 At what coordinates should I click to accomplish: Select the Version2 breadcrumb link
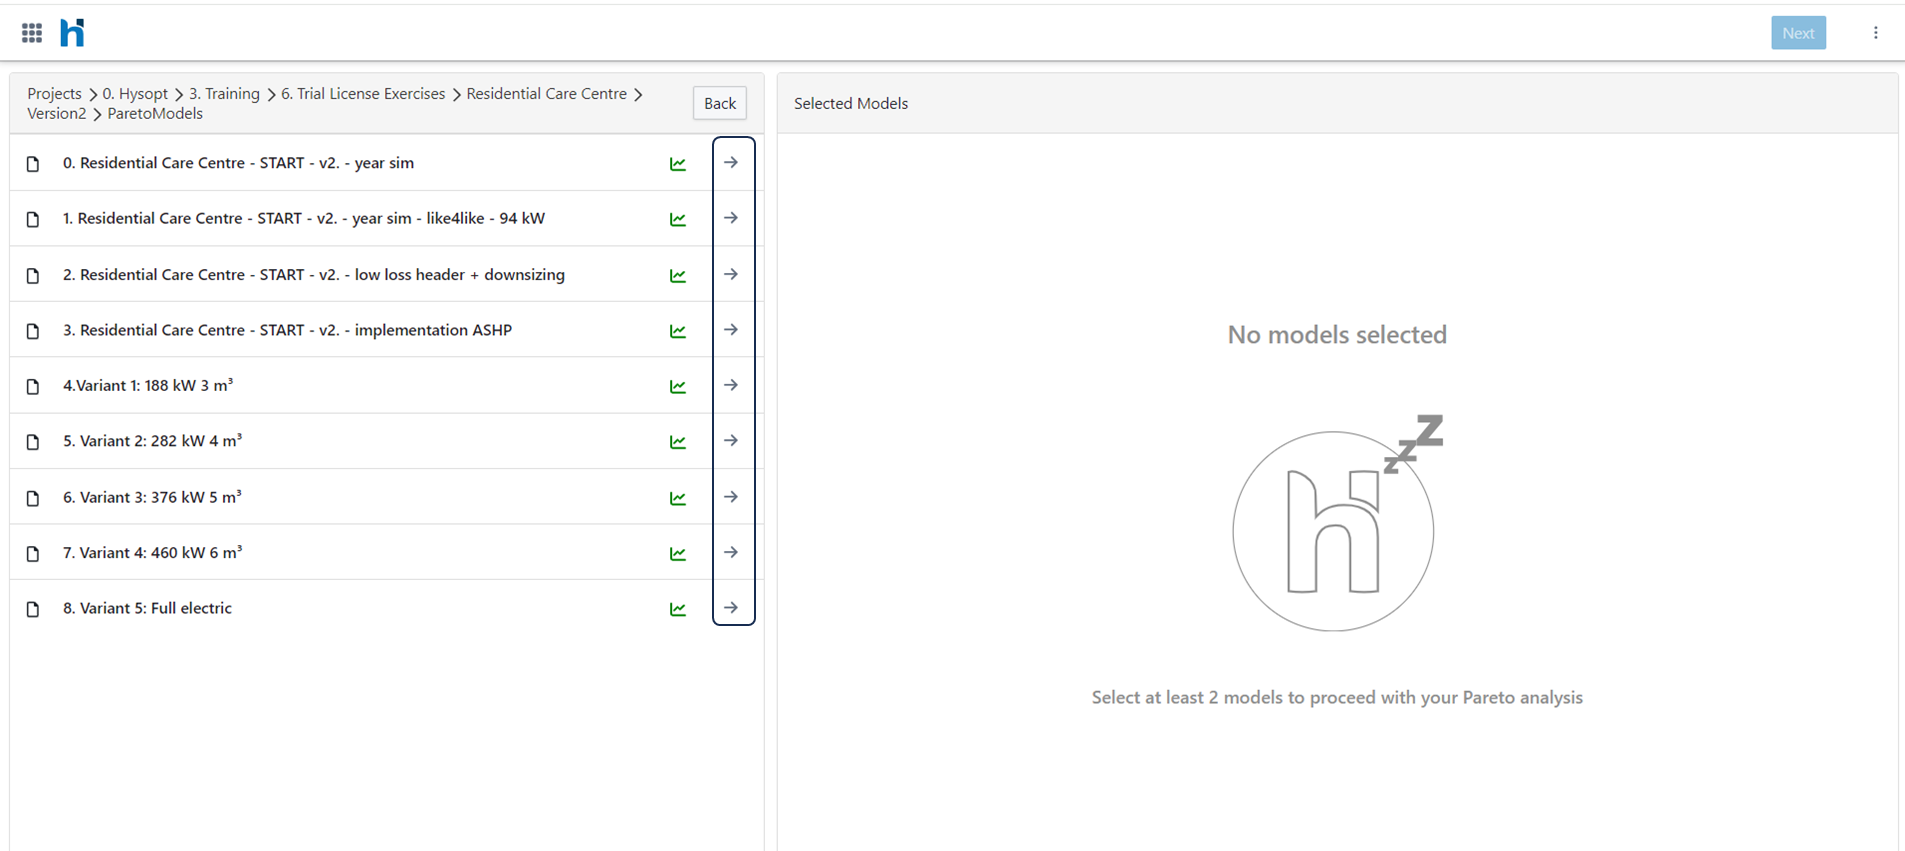56,114
